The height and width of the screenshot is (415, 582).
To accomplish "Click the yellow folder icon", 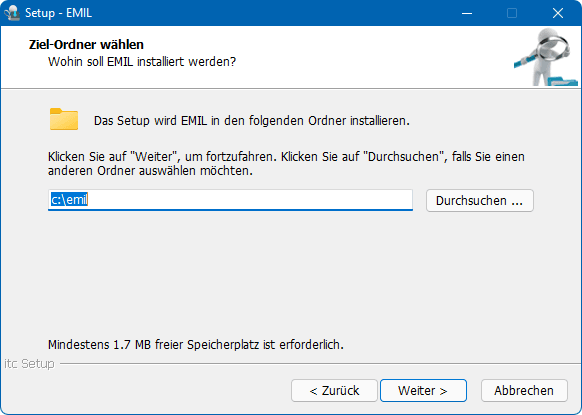I will (64, 119).
